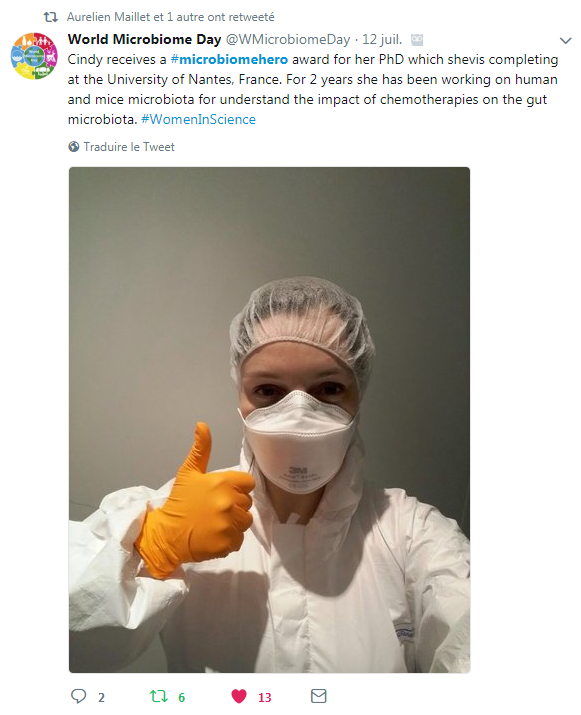Open the #microbiomehero hashtag

tap(229, 60)
